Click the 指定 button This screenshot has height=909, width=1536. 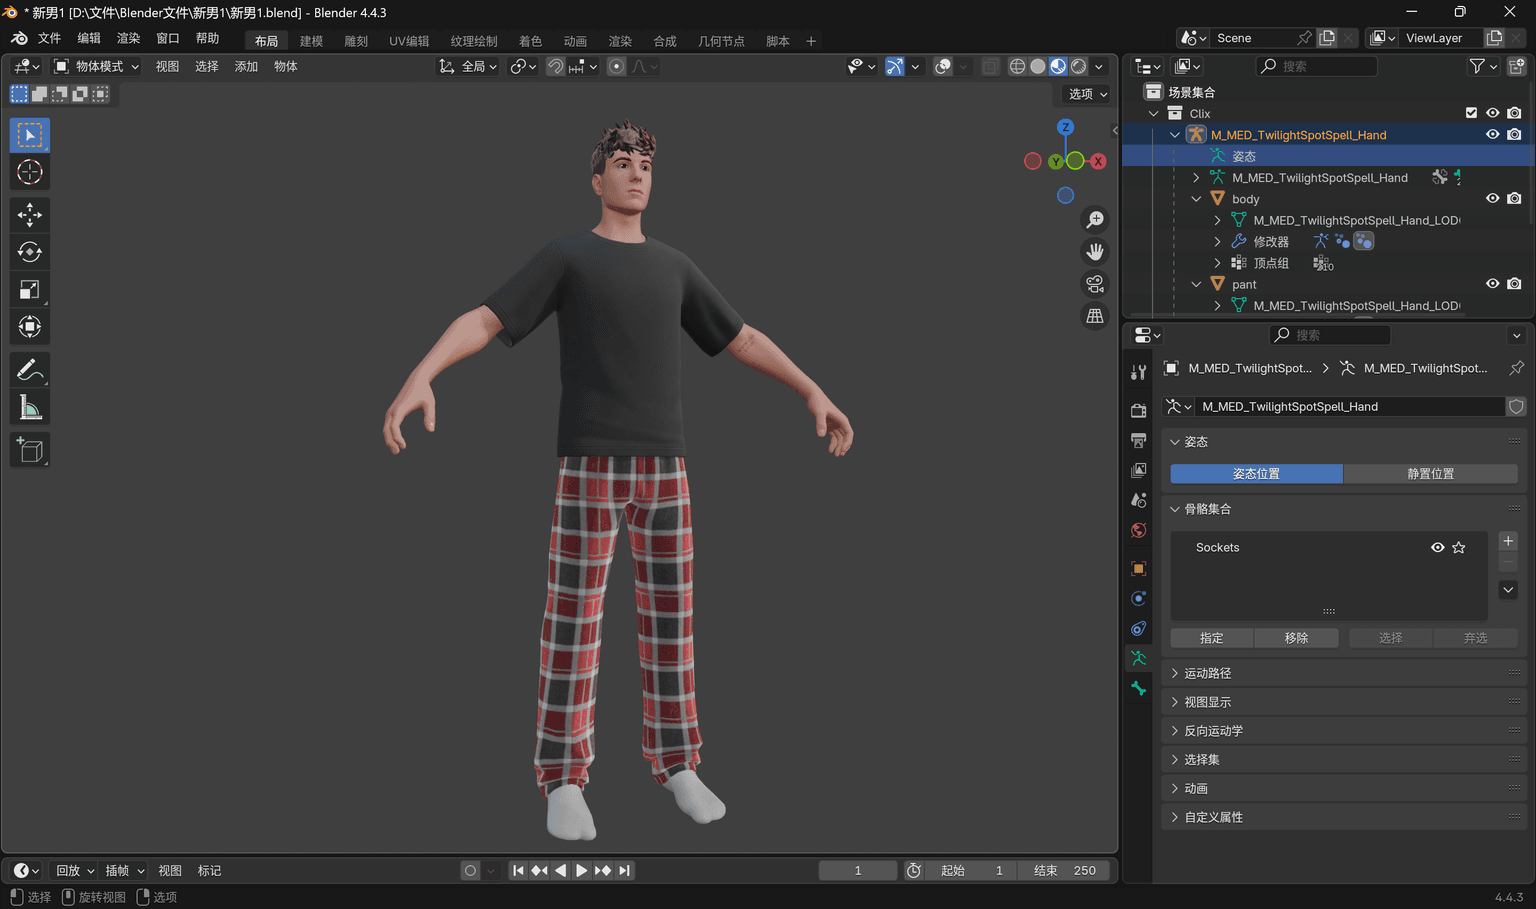[1212, 638]
